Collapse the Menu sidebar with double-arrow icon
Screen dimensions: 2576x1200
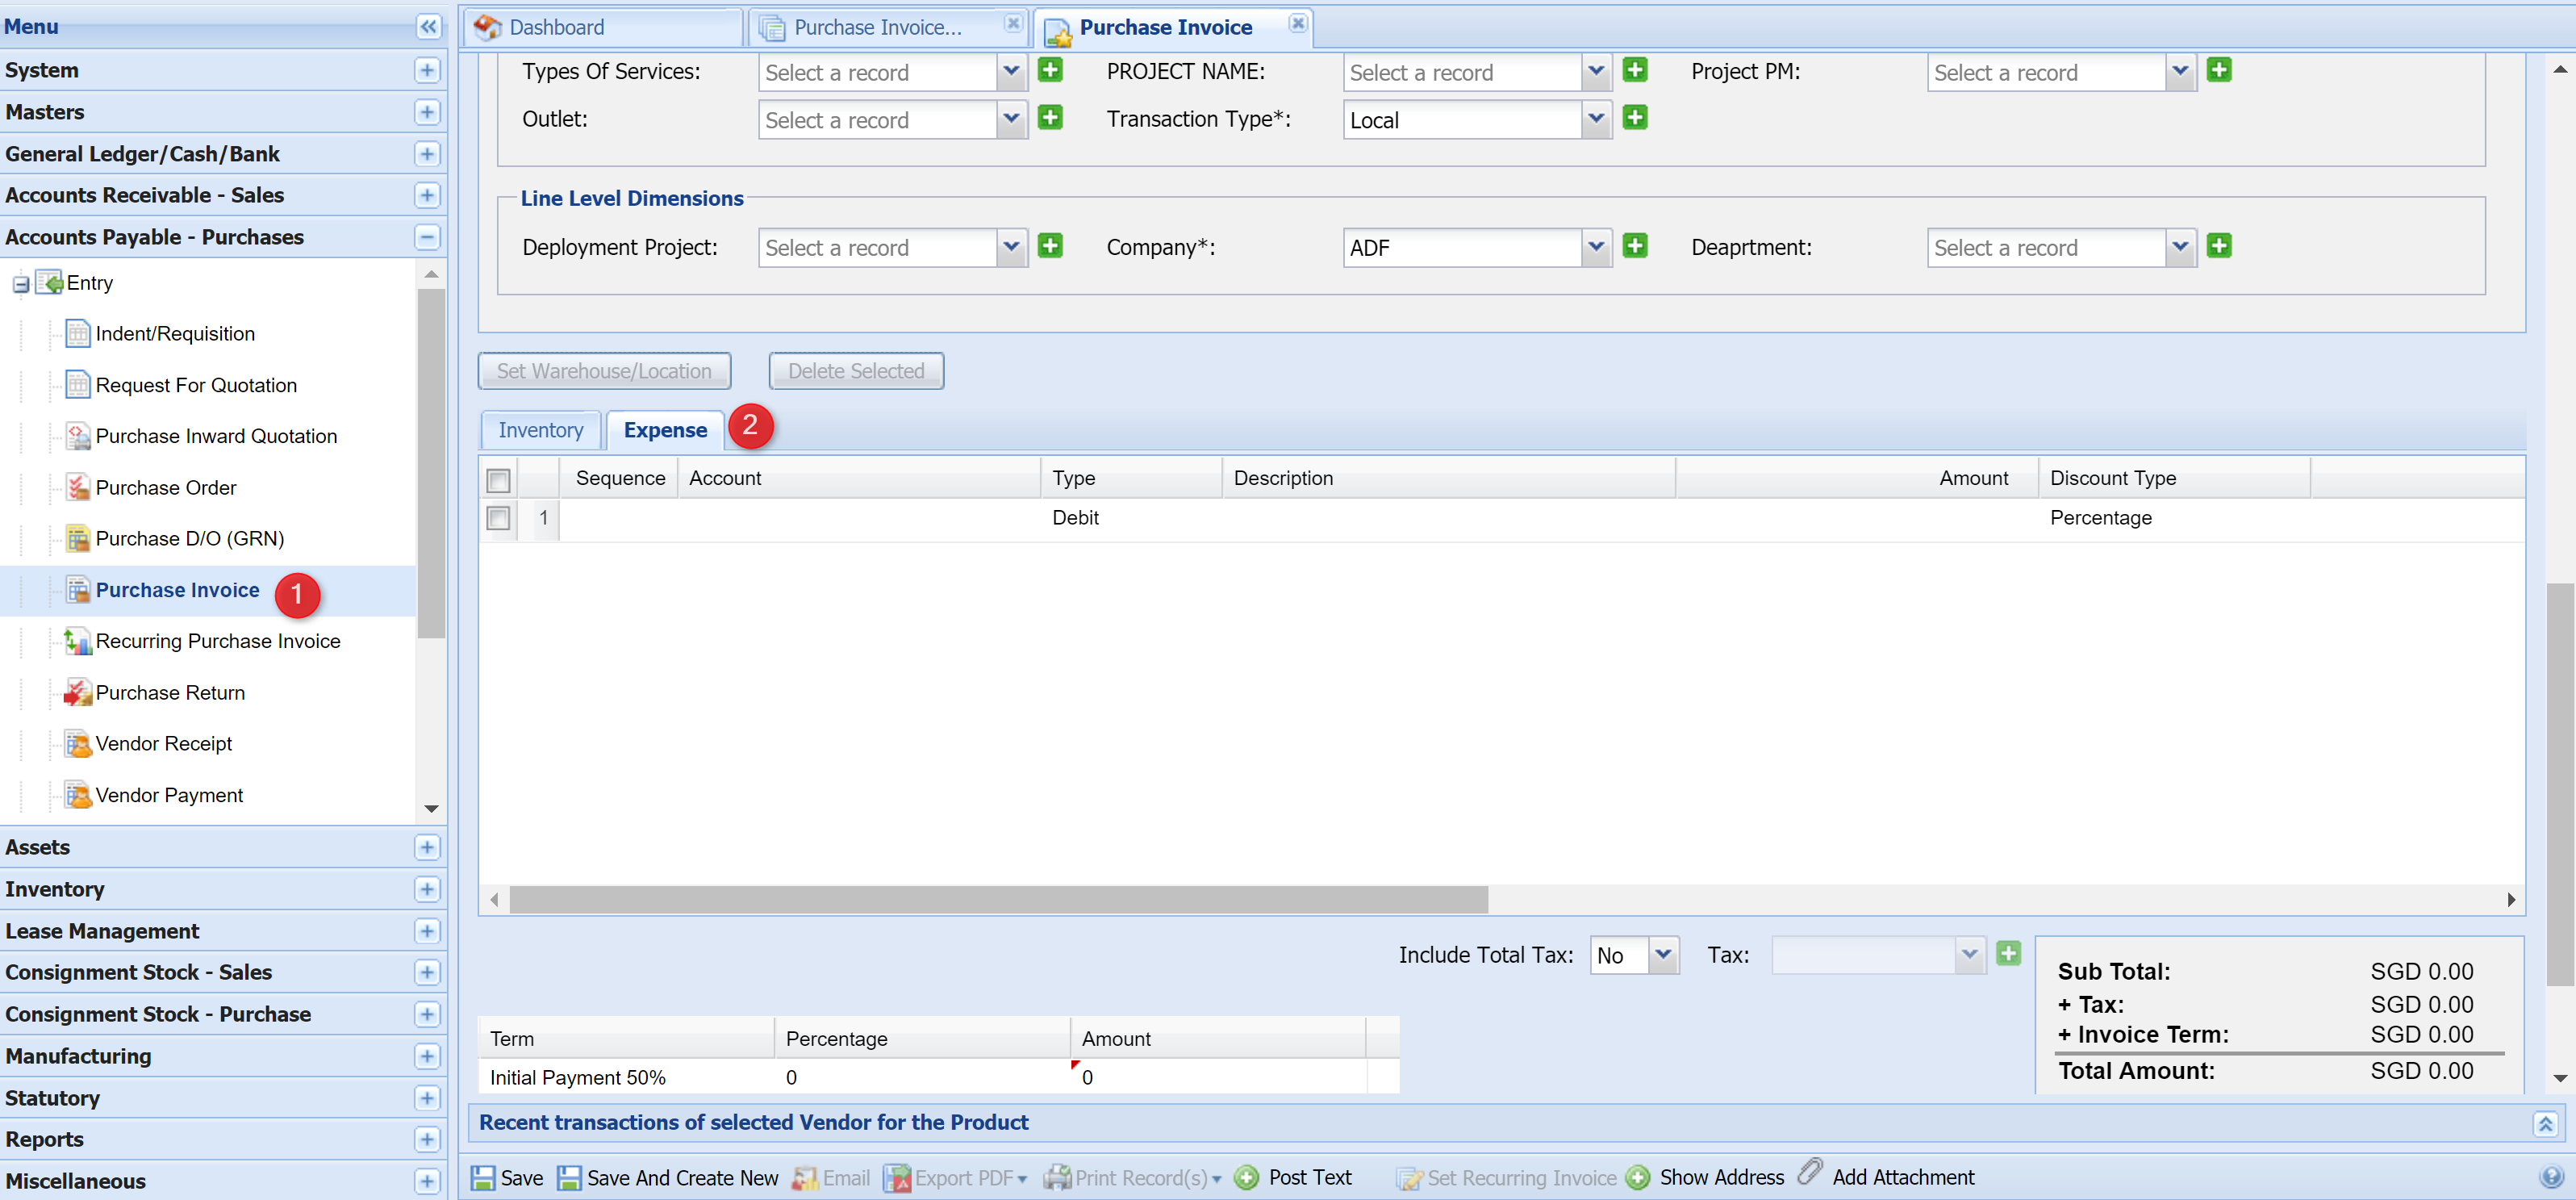pos(428,27)
